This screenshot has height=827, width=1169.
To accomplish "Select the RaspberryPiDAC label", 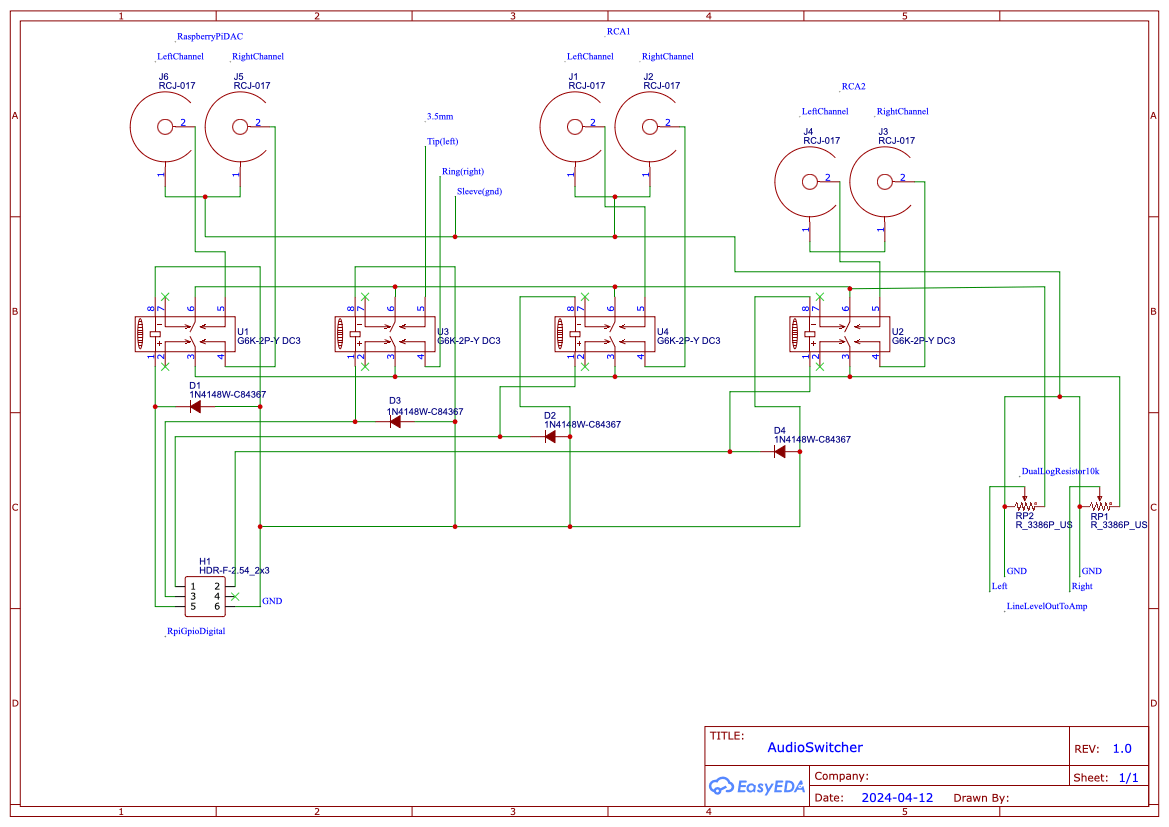I will pyautogui.click(x=209, y=37).
